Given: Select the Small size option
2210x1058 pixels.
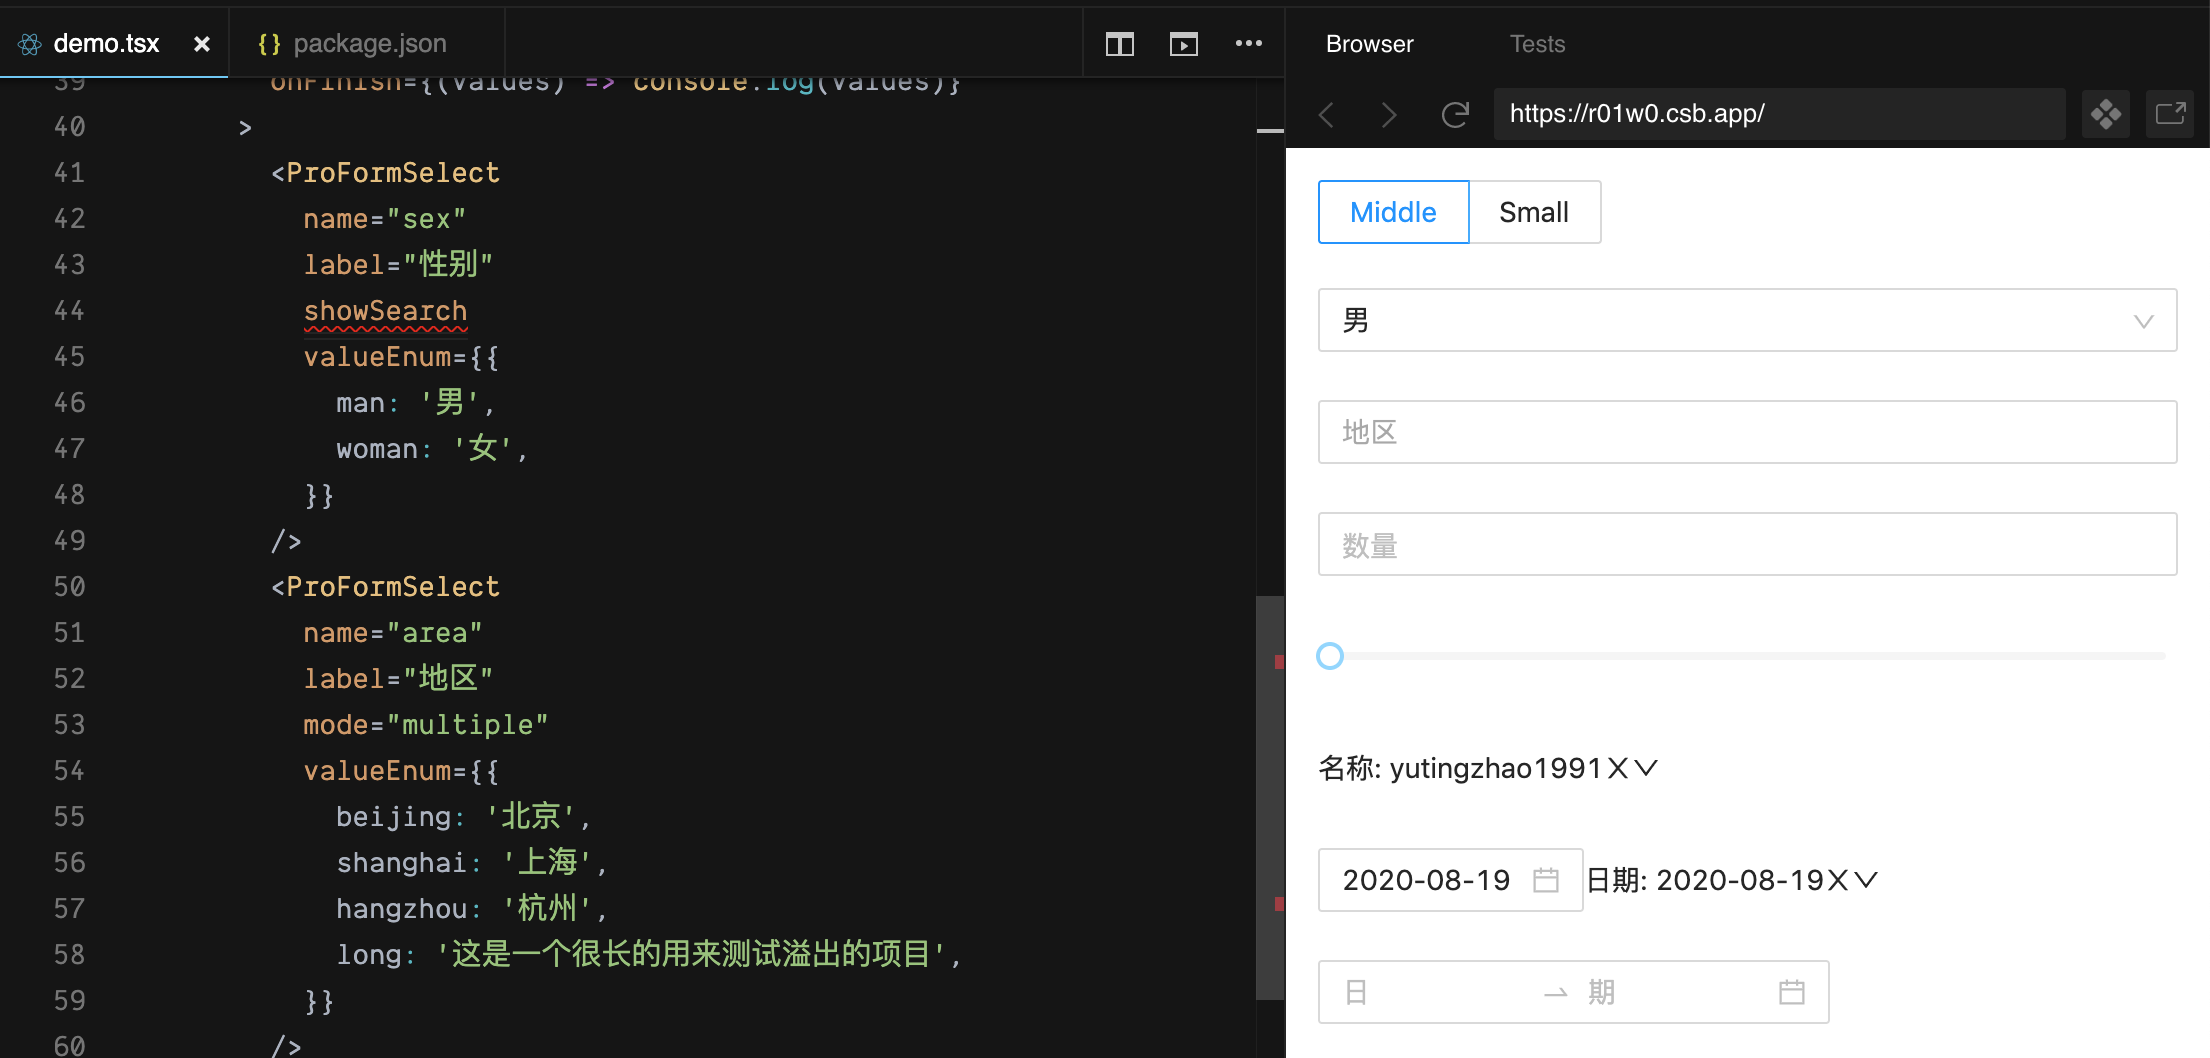Looking at the screenshot, I should [1534, 211].
